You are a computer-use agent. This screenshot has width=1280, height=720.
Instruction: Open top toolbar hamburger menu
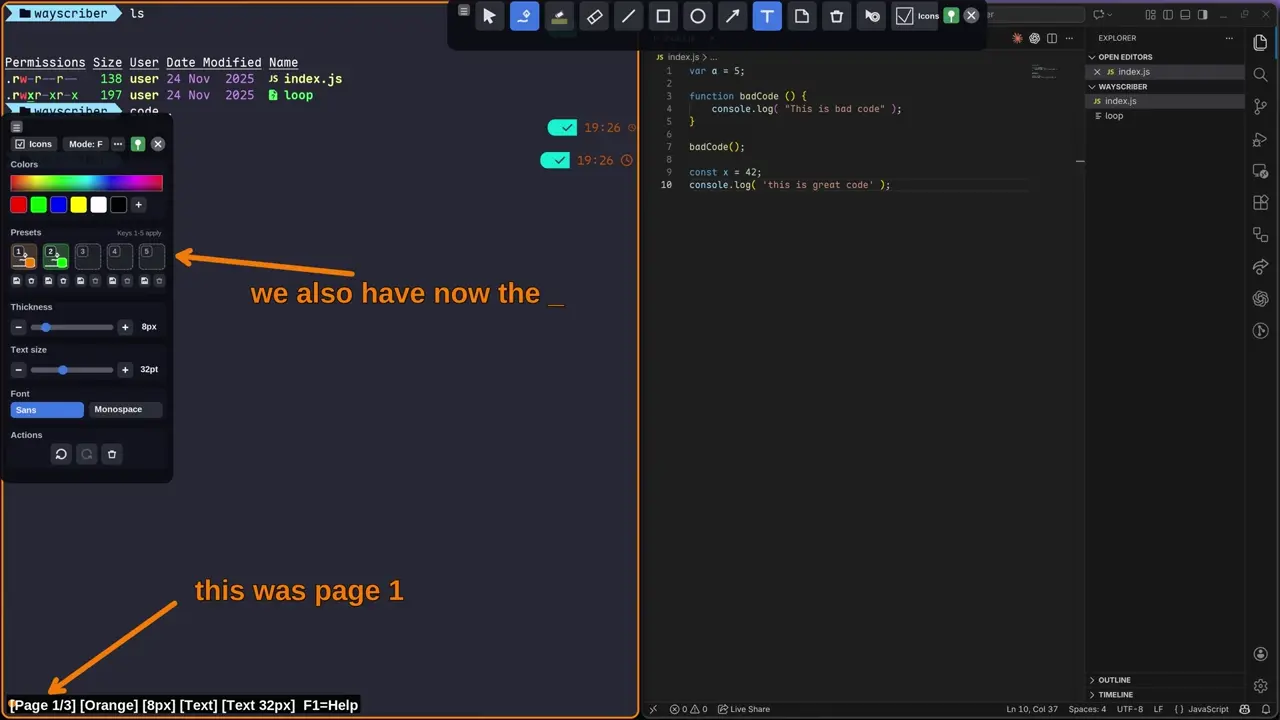463,11
